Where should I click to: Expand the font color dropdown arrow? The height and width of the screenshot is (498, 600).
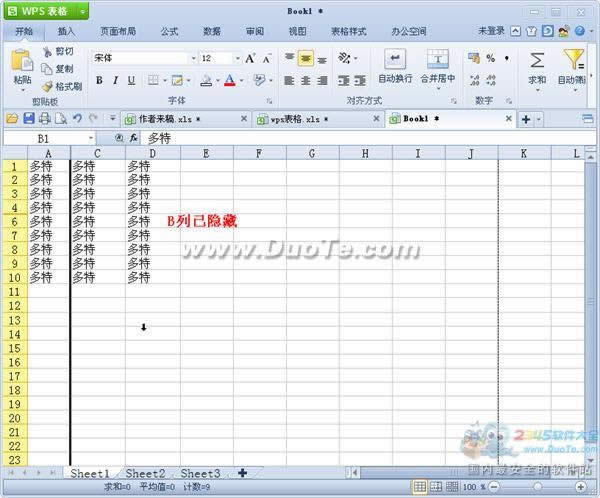[241, 80]
